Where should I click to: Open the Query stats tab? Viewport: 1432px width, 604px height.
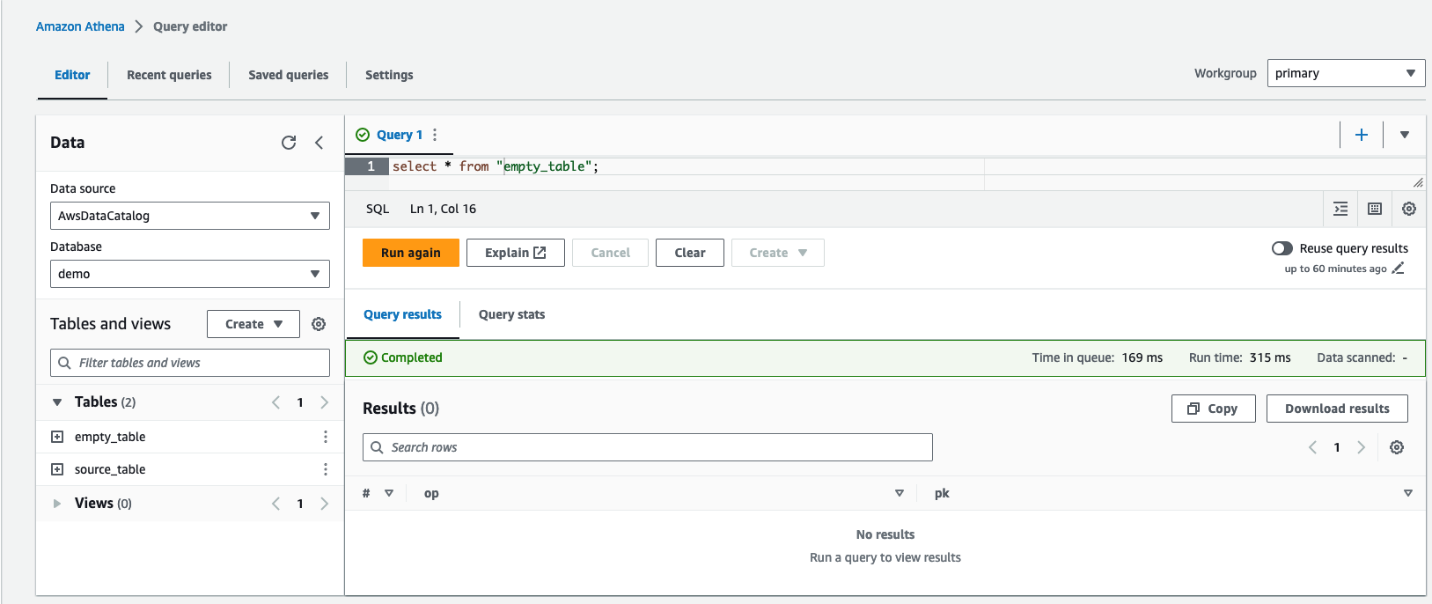(511, 314)
